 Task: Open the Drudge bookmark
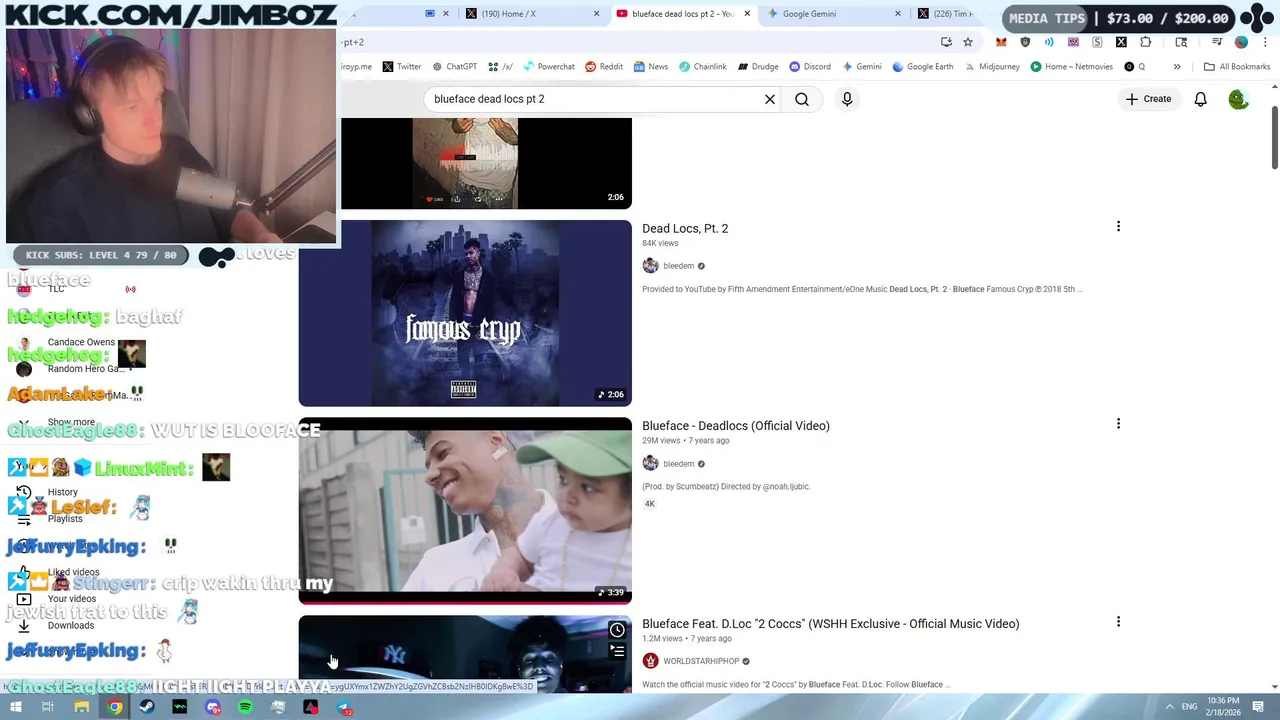[x=758, y=67]
